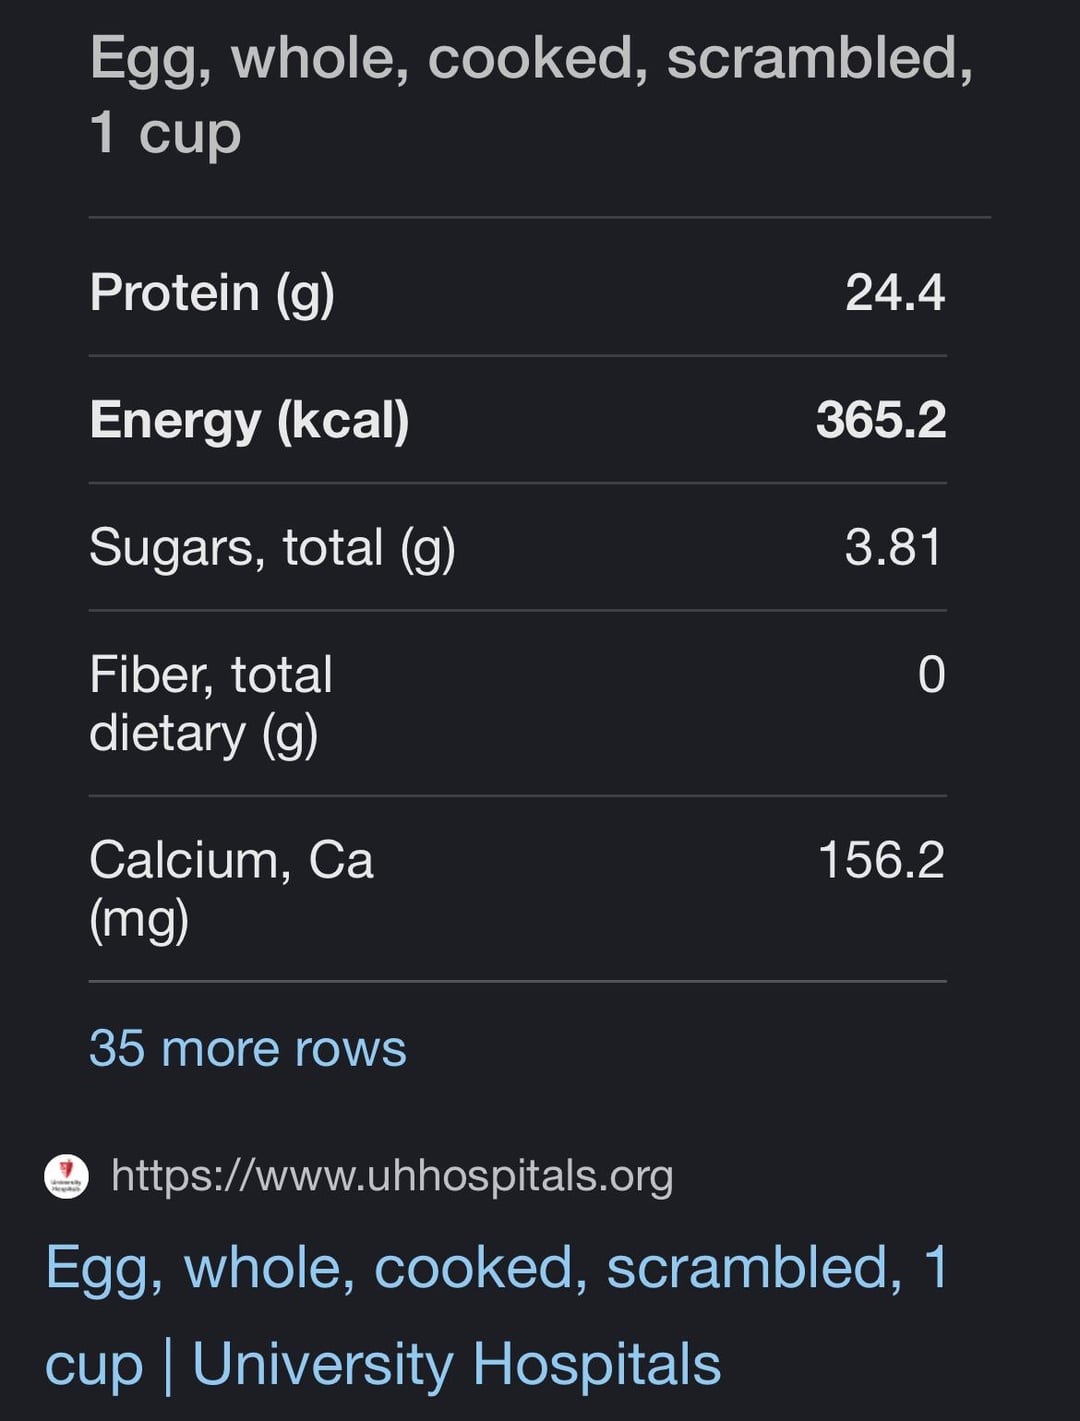Open the blue "Egg, whole, cooked, scrambled" result title
This screenshot has width=1080, height=1421.
(496, 1268)
